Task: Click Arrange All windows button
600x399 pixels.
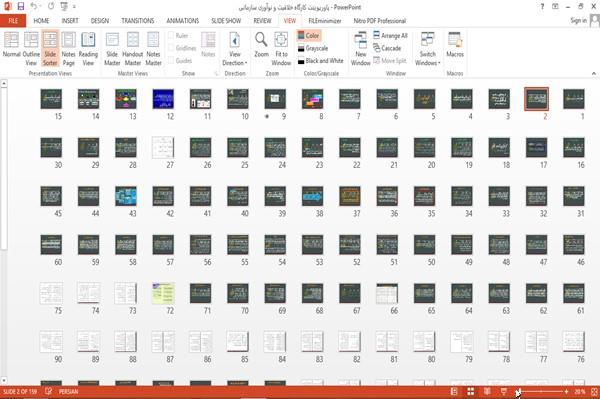Action: pos(390,36)
